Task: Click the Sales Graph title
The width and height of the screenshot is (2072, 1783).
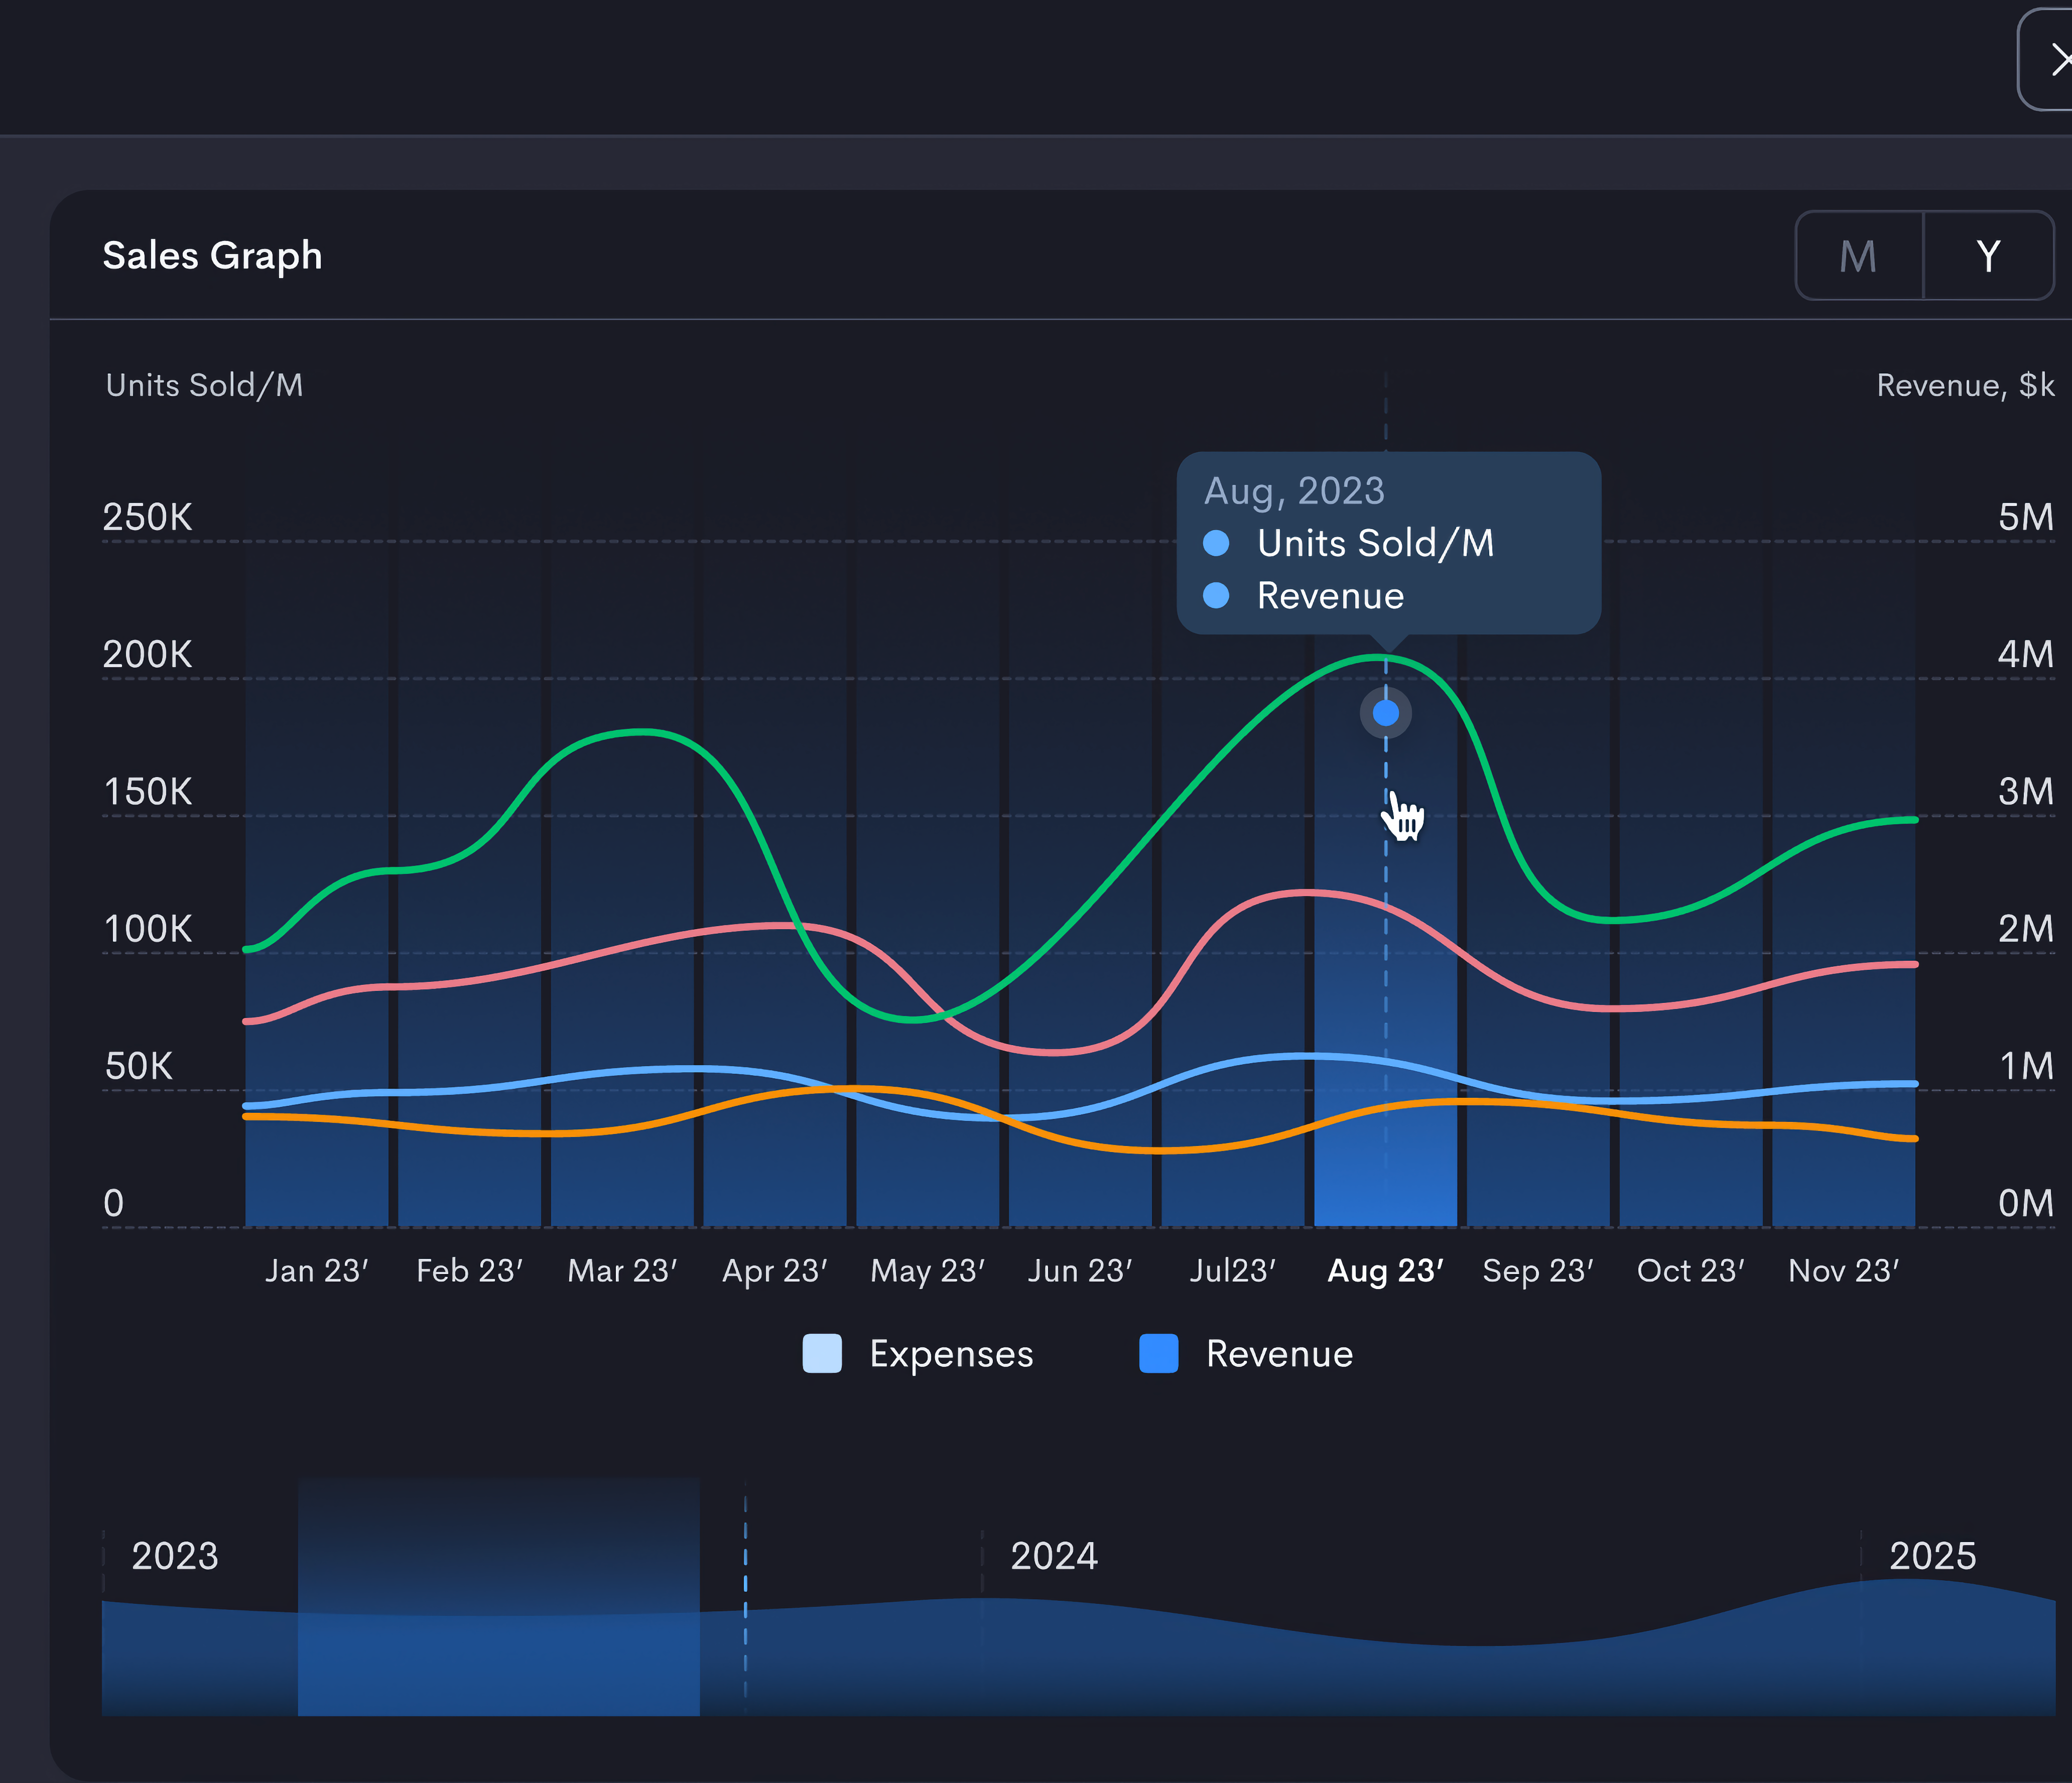Action: click(212, 256)
